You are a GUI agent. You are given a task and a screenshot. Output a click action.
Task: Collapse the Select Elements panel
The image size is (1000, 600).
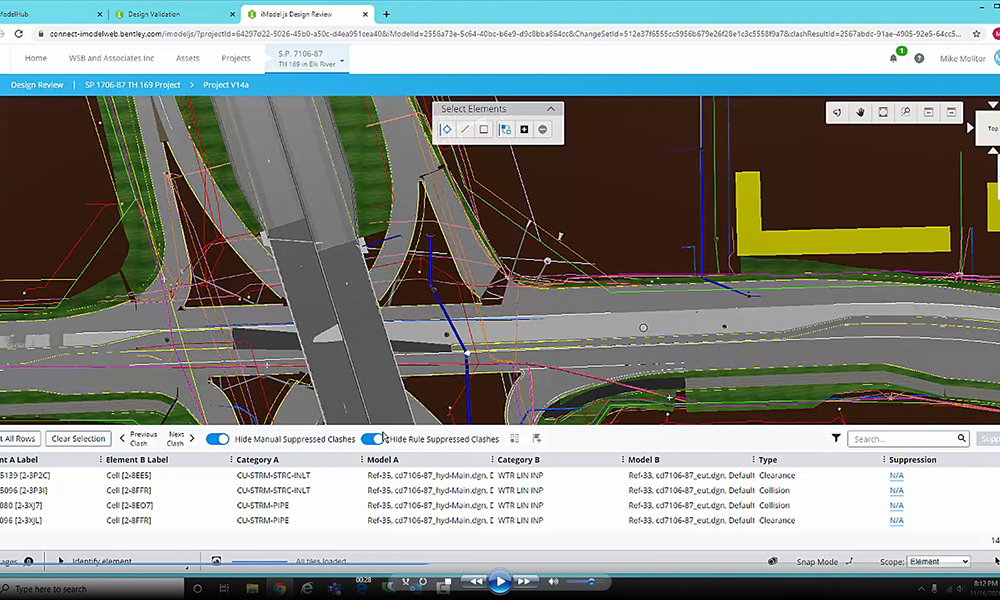550,109
